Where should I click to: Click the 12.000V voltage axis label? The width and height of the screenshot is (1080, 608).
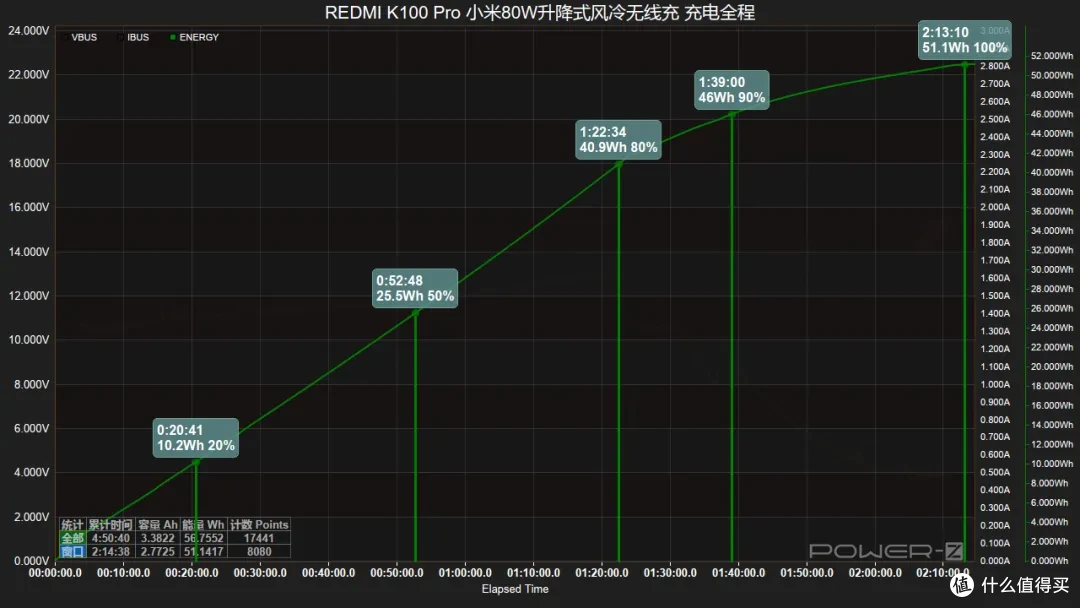point(29,295)
